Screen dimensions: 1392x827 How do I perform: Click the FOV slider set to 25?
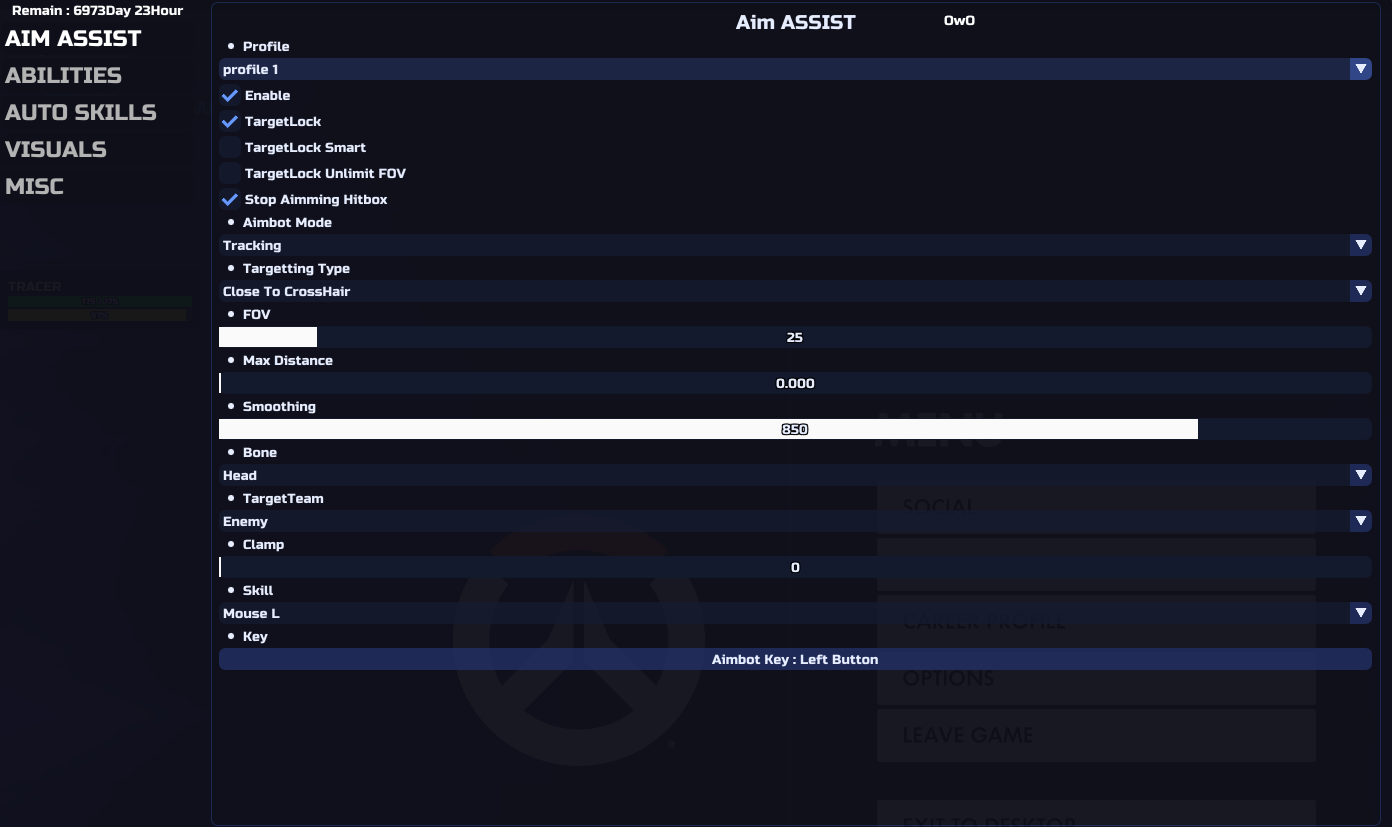pos(795,337)
